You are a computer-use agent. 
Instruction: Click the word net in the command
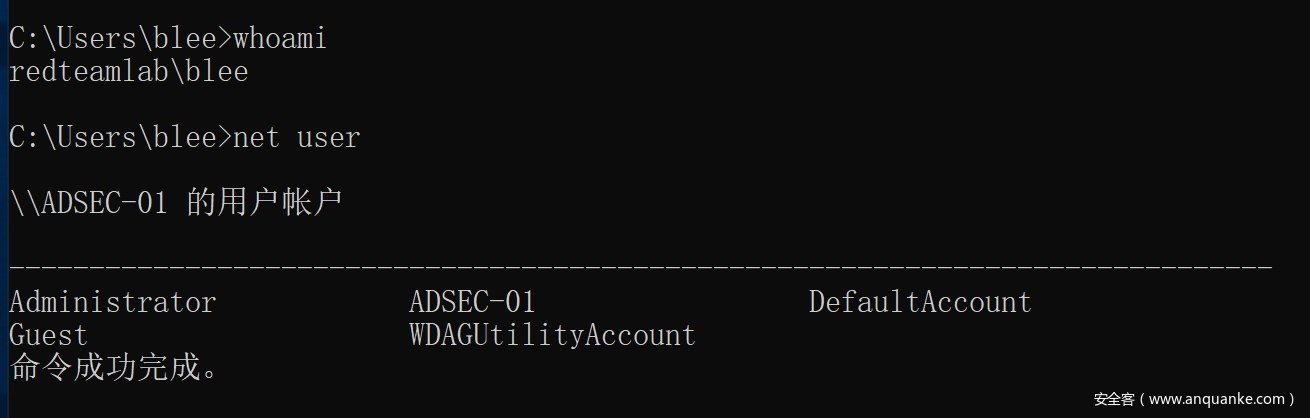coord(256,137)
